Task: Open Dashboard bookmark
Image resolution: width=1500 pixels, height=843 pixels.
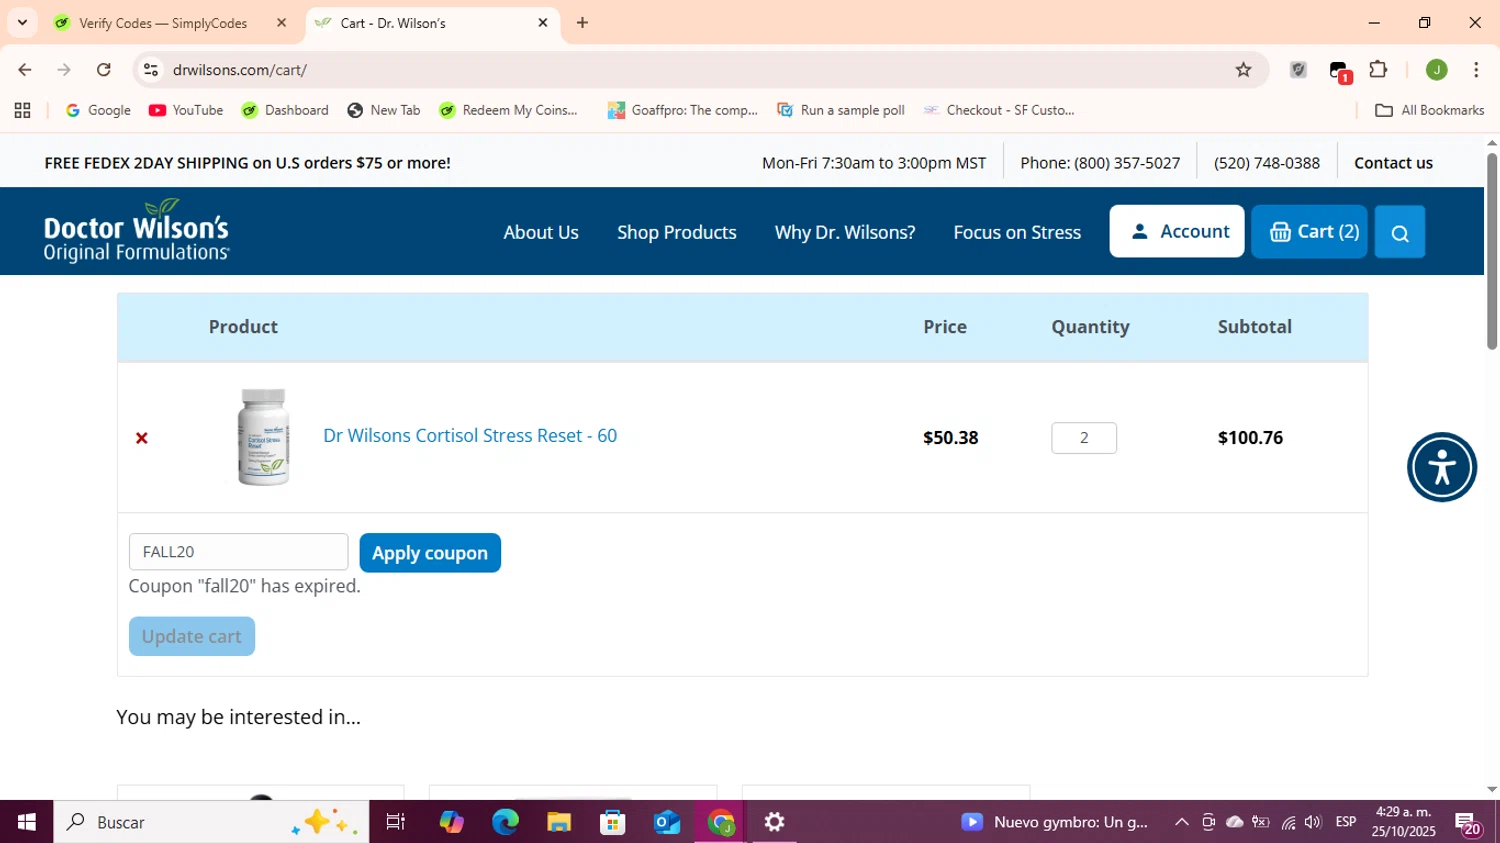Action: [x=285, y=110]
